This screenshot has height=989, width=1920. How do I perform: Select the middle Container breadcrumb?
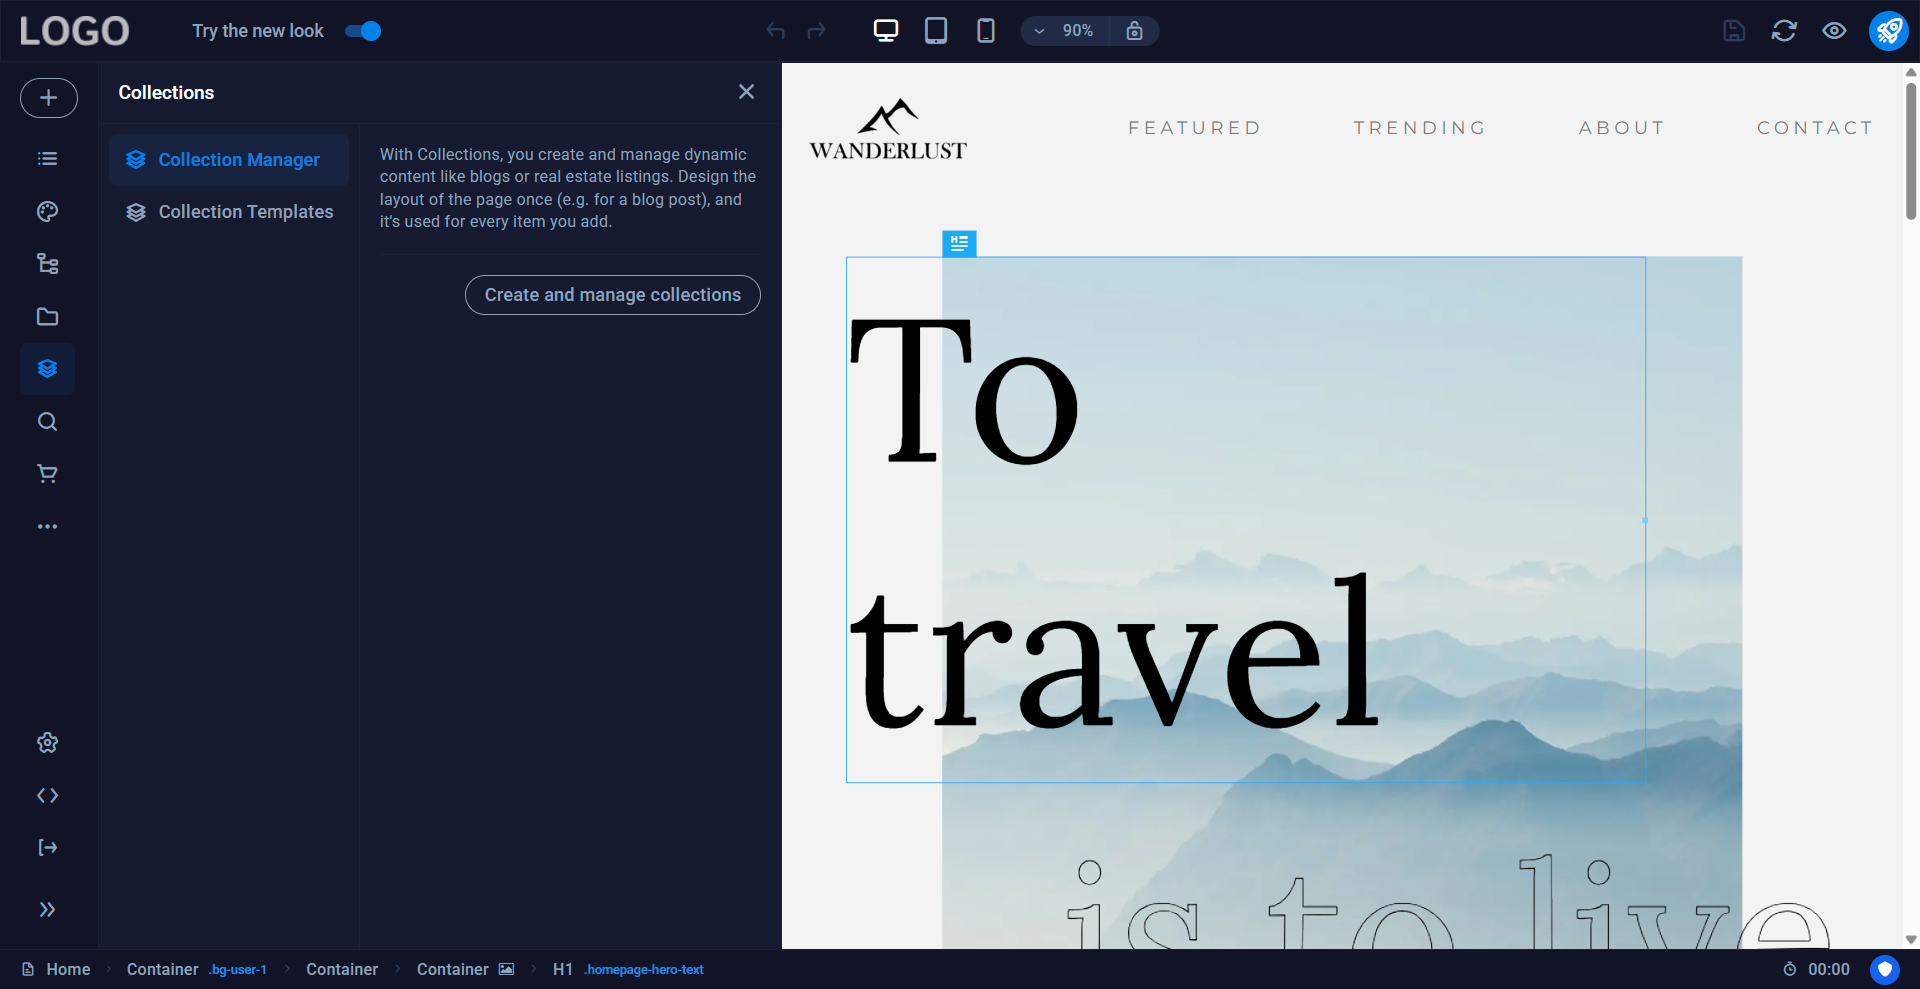pyautogui.click(x=342, y=970)
